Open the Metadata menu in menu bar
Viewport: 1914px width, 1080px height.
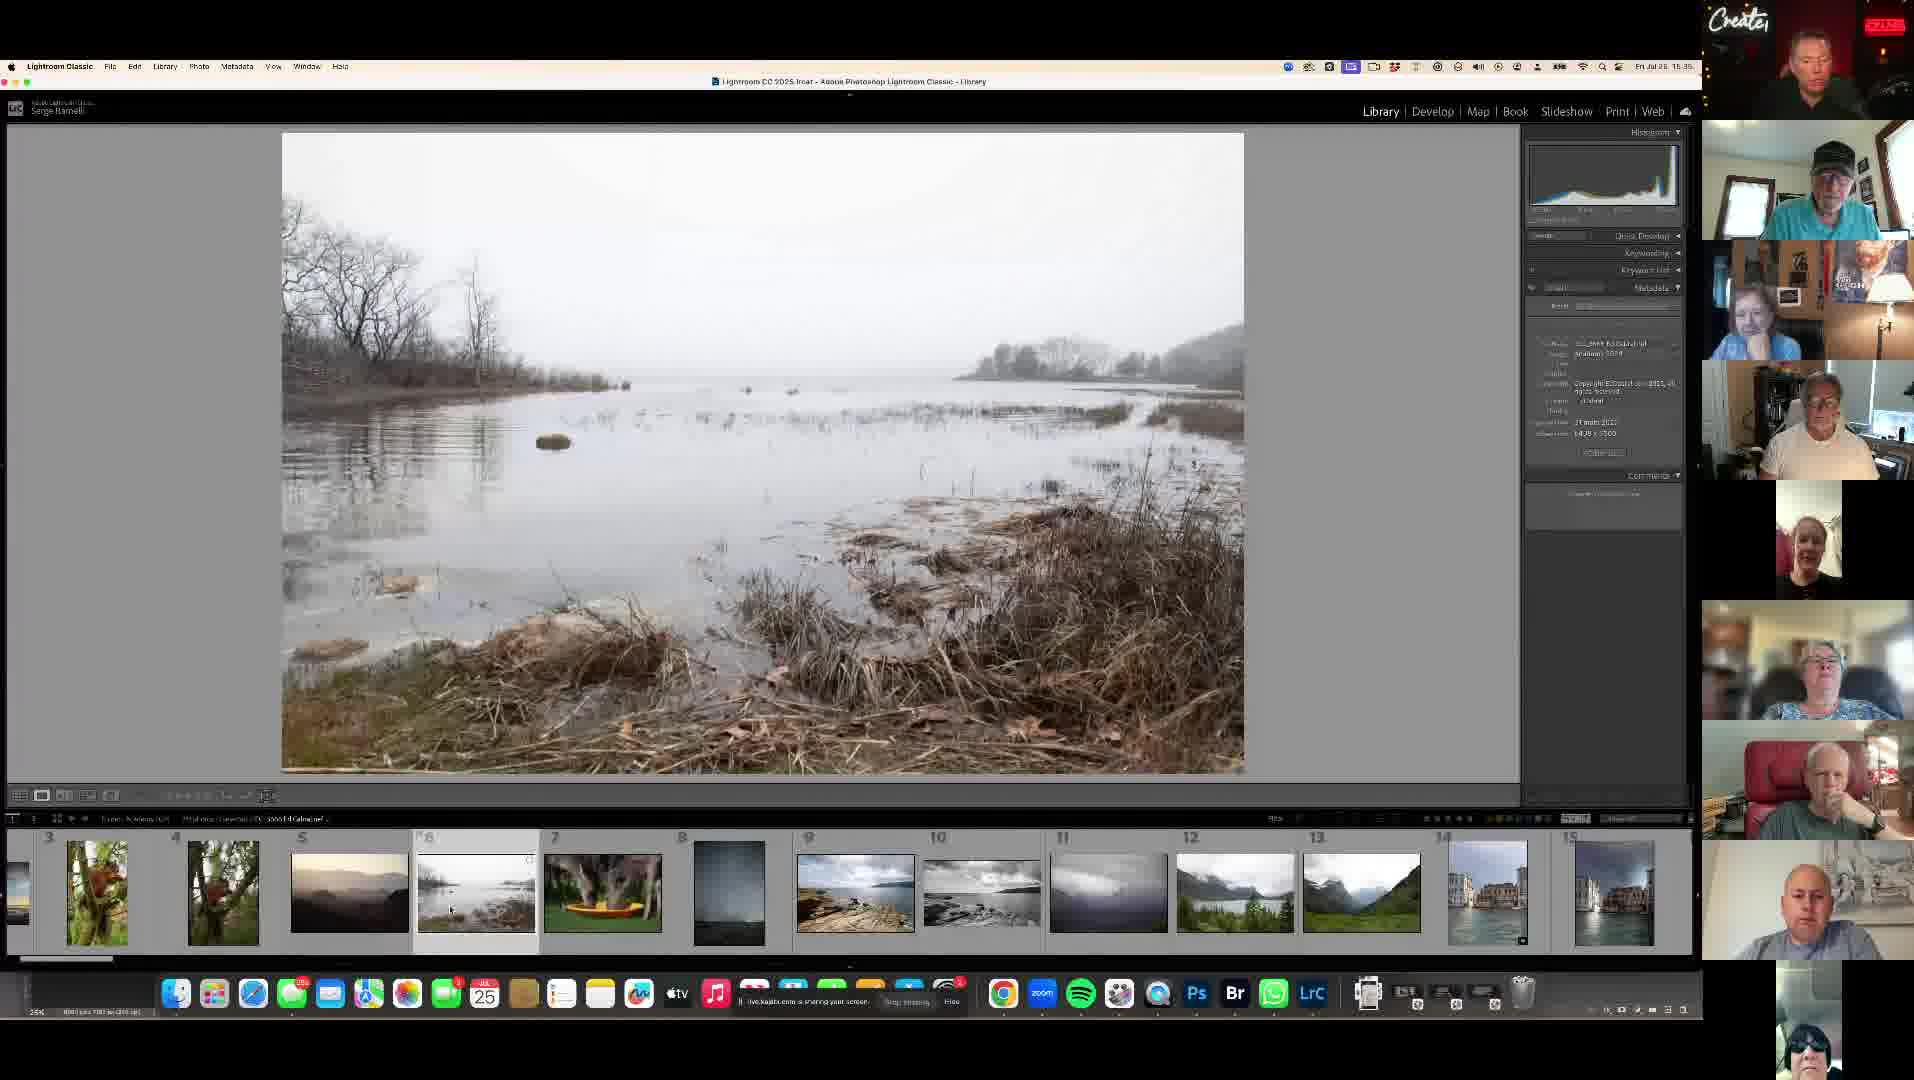point(237,66)
